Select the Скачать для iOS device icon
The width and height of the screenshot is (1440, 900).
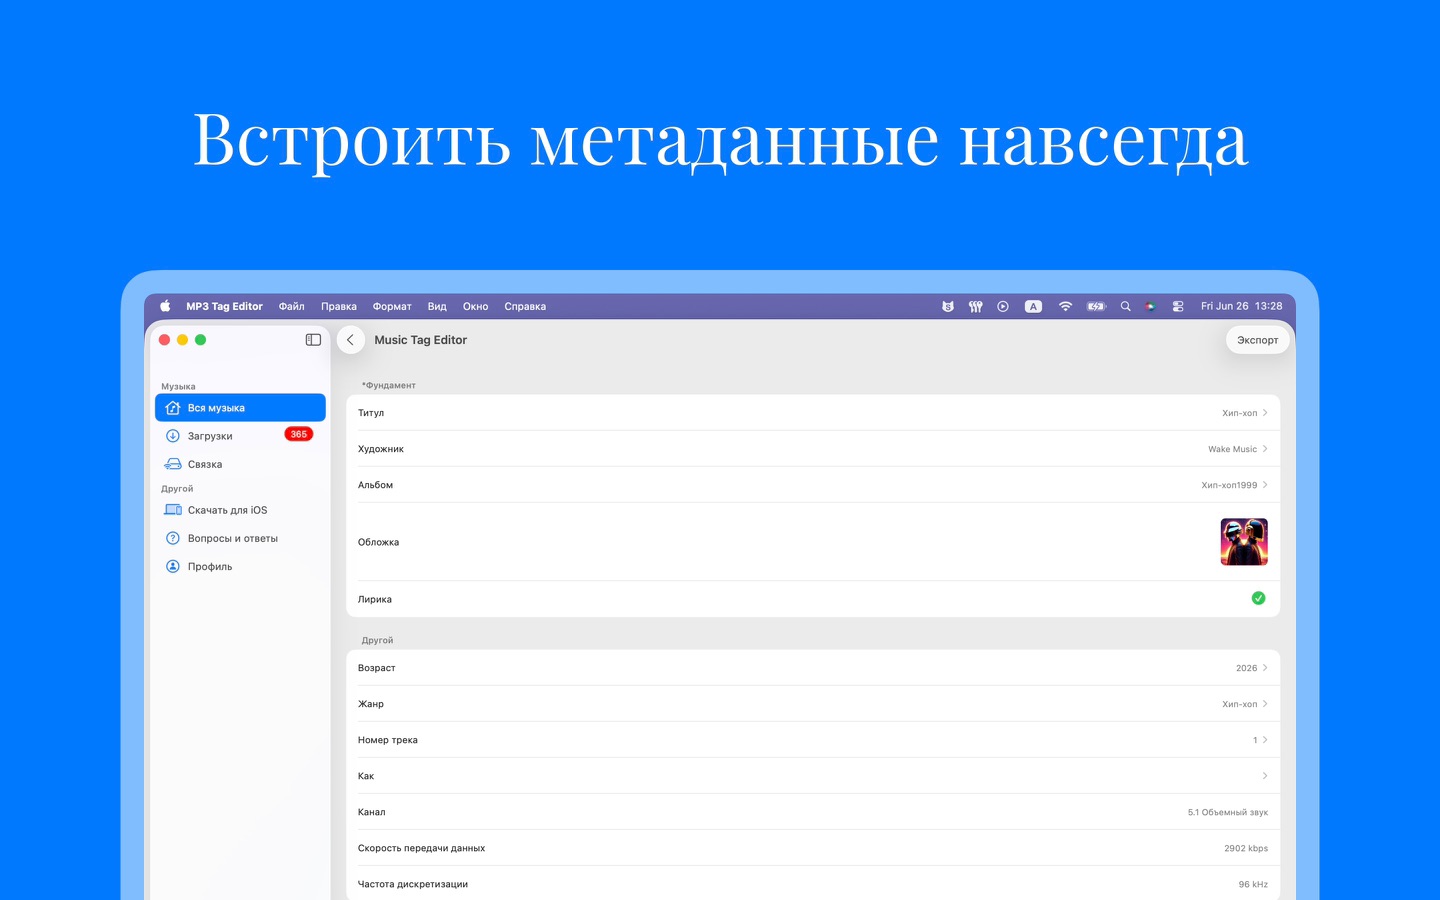pyautogui.click(x=173, y=510)
